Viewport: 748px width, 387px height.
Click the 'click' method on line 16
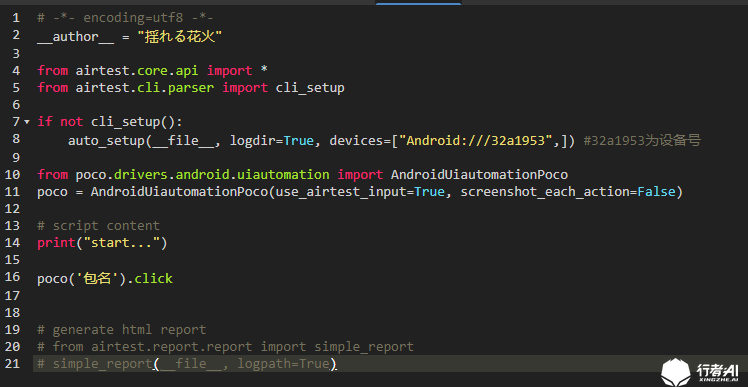153,278
